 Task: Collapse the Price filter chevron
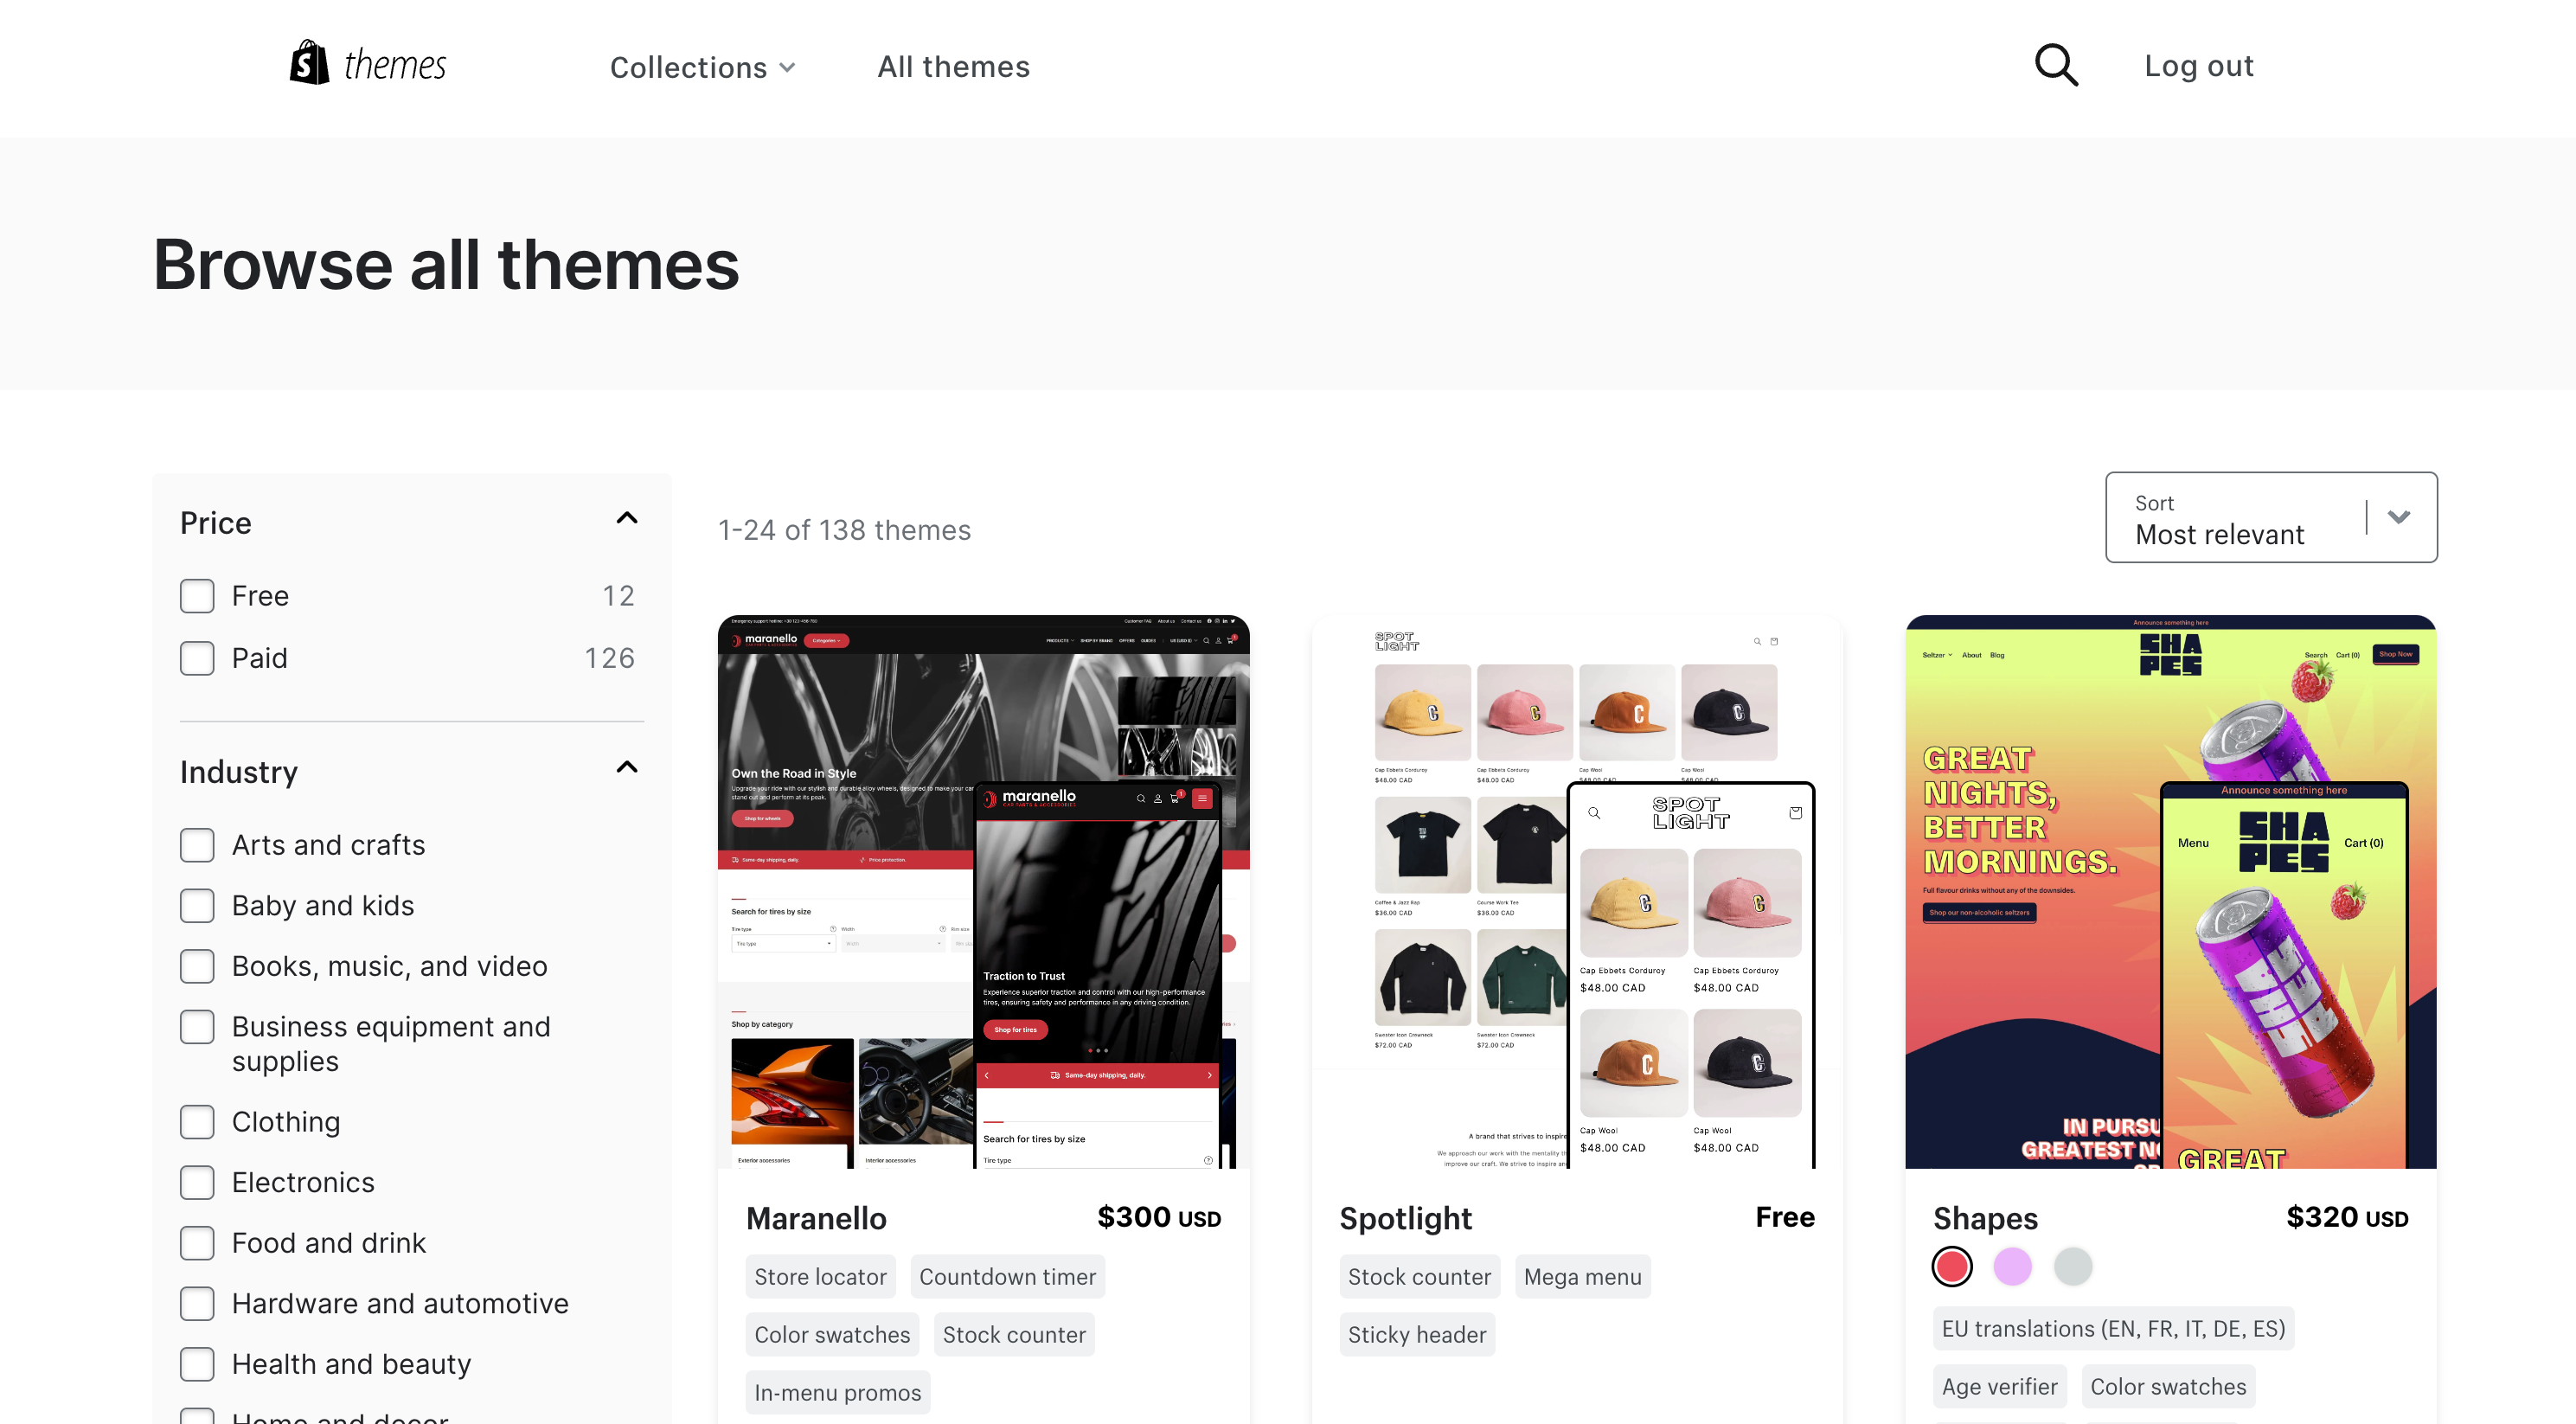click(x=627, y=518)
